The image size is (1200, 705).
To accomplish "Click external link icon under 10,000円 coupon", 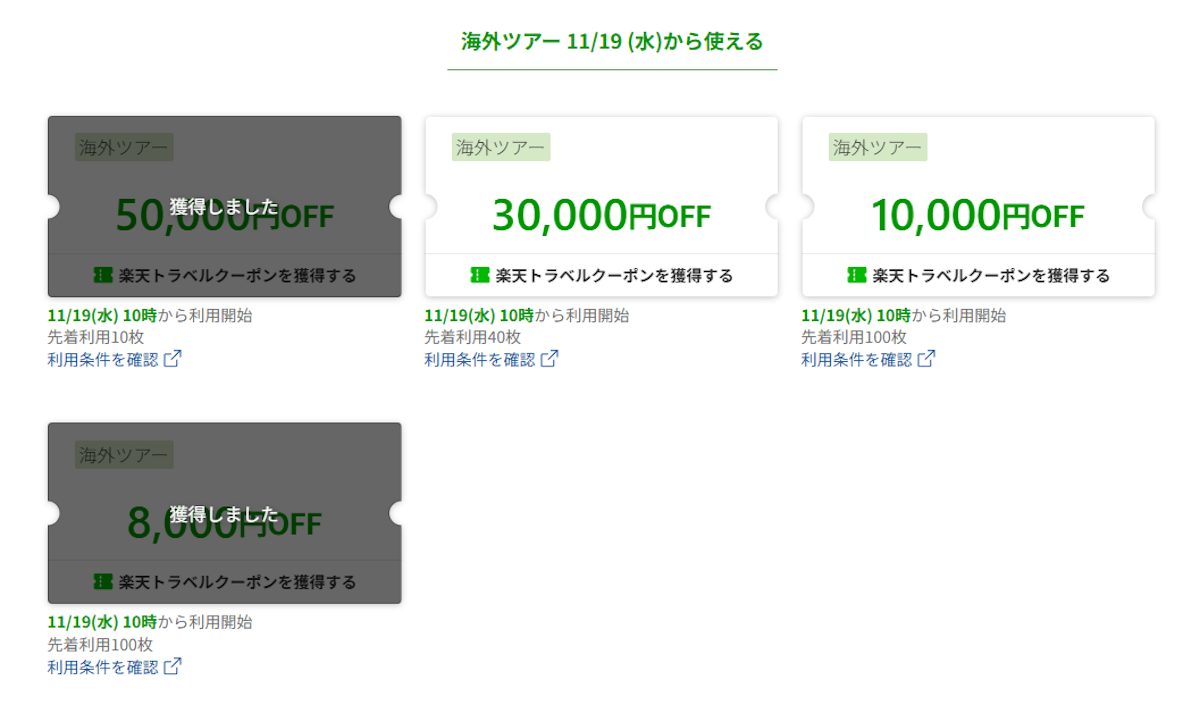I will (x=926, y=359).
